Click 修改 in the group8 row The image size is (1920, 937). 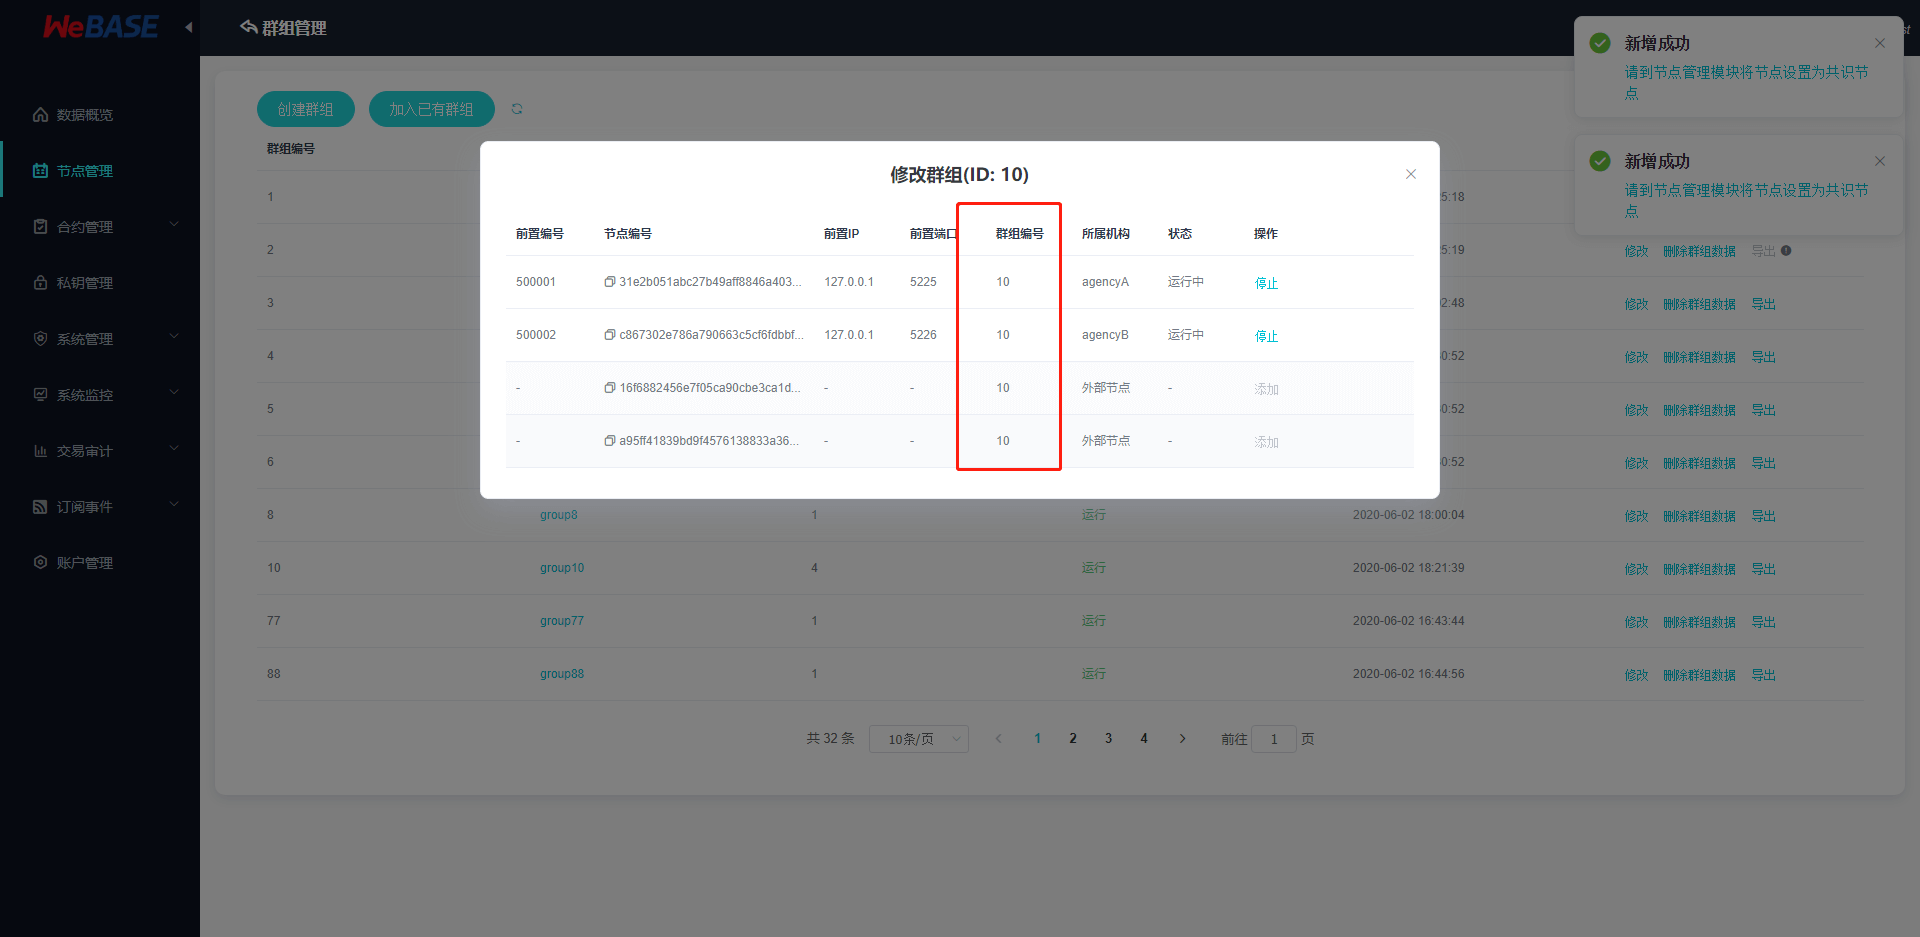pos(1636,516)
